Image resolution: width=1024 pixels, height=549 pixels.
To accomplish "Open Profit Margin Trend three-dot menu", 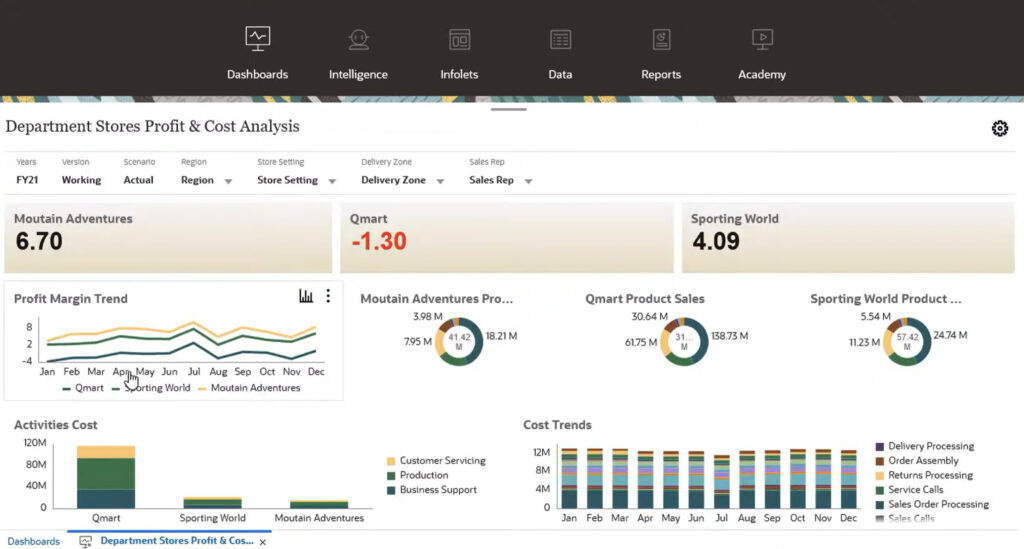I will tap(328, 297).
